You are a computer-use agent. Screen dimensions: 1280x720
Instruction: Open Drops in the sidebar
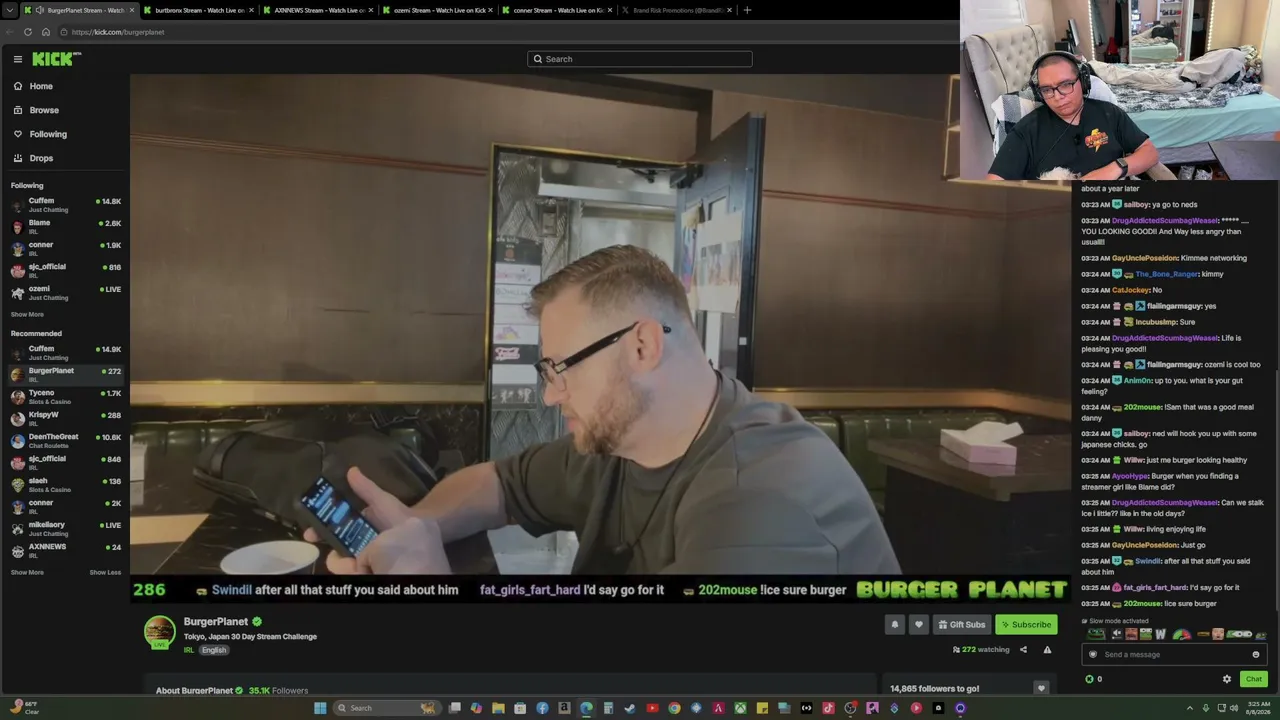tap(41, 158)
